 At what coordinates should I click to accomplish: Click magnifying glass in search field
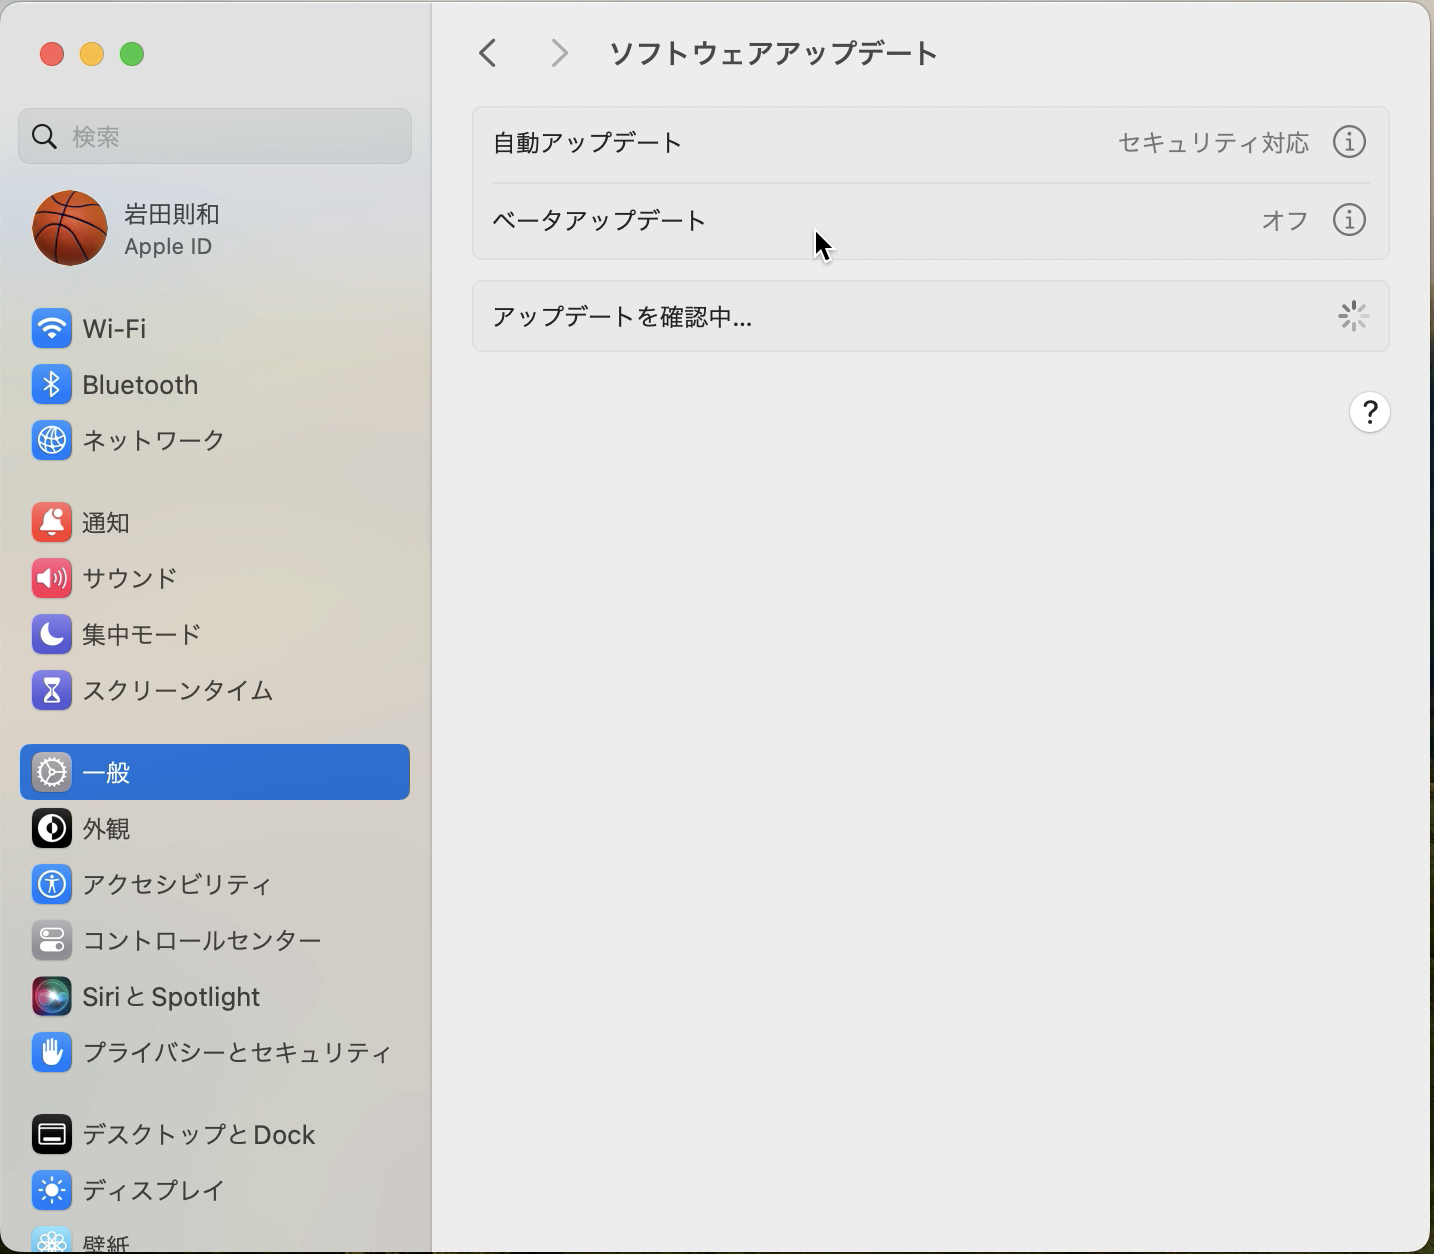point(44,136)
